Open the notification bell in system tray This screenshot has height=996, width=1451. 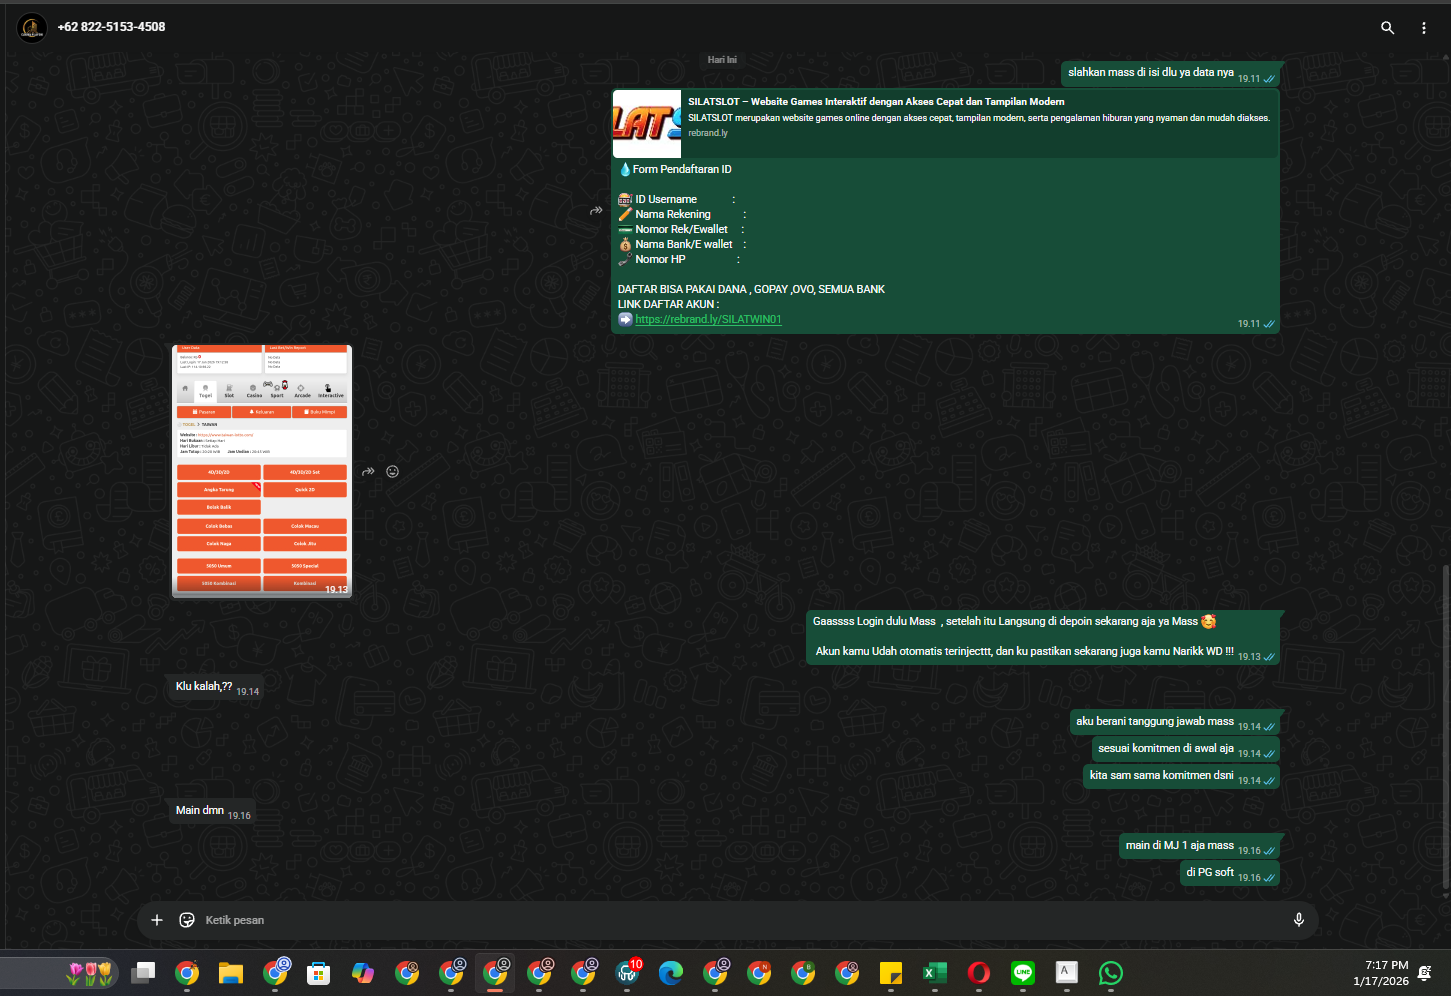point(1425,973)
